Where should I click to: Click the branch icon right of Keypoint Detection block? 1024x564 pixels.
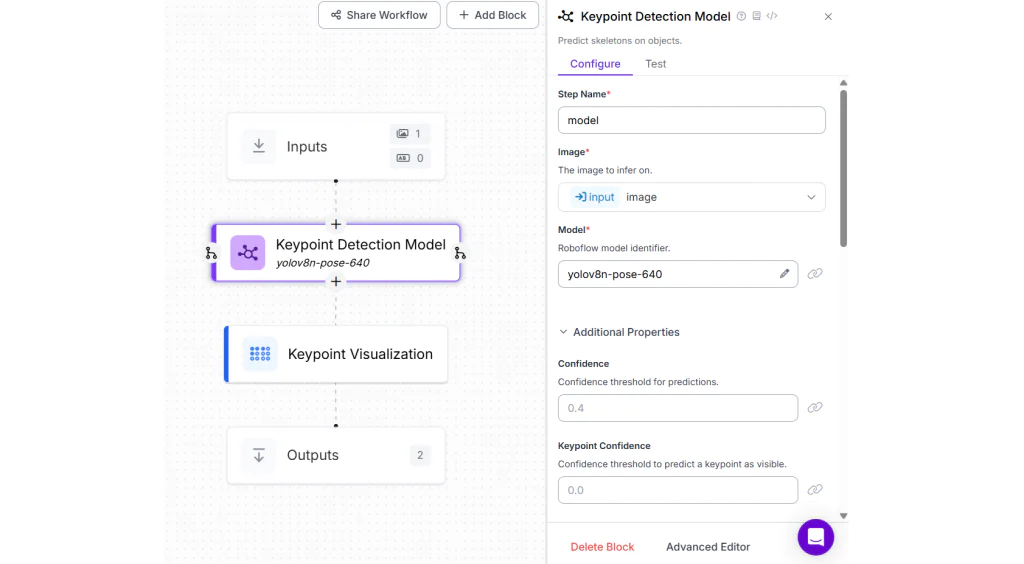(460, 253)
